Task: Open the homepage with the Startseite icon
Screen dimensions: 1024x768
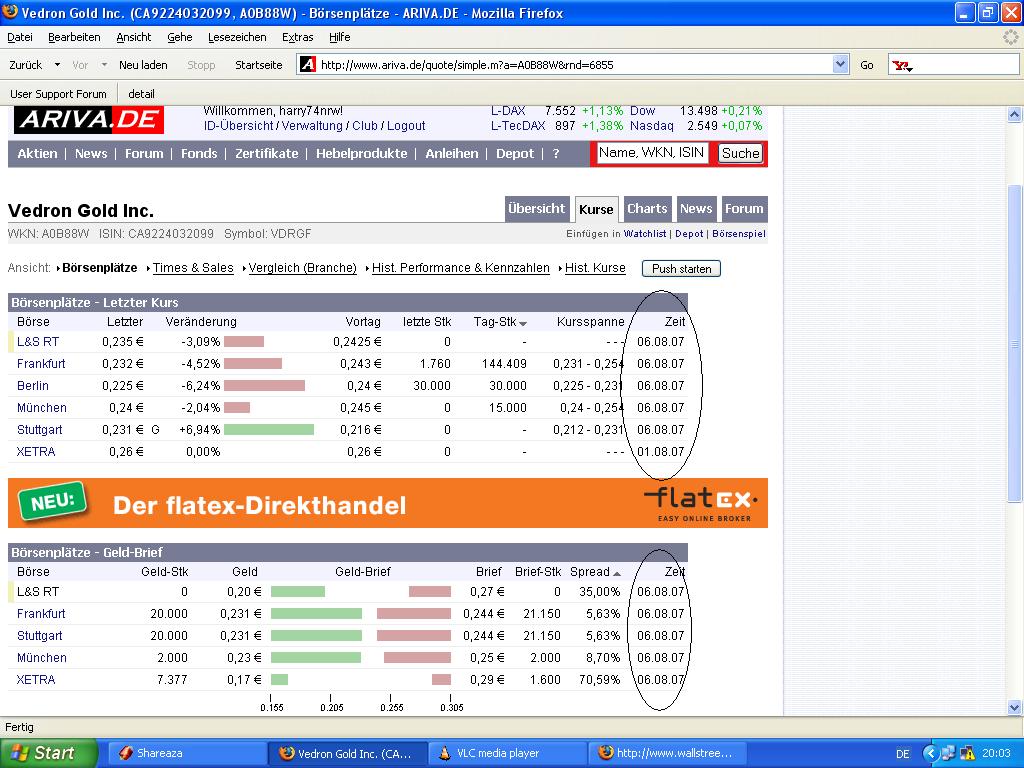Action: pos(258,63)
